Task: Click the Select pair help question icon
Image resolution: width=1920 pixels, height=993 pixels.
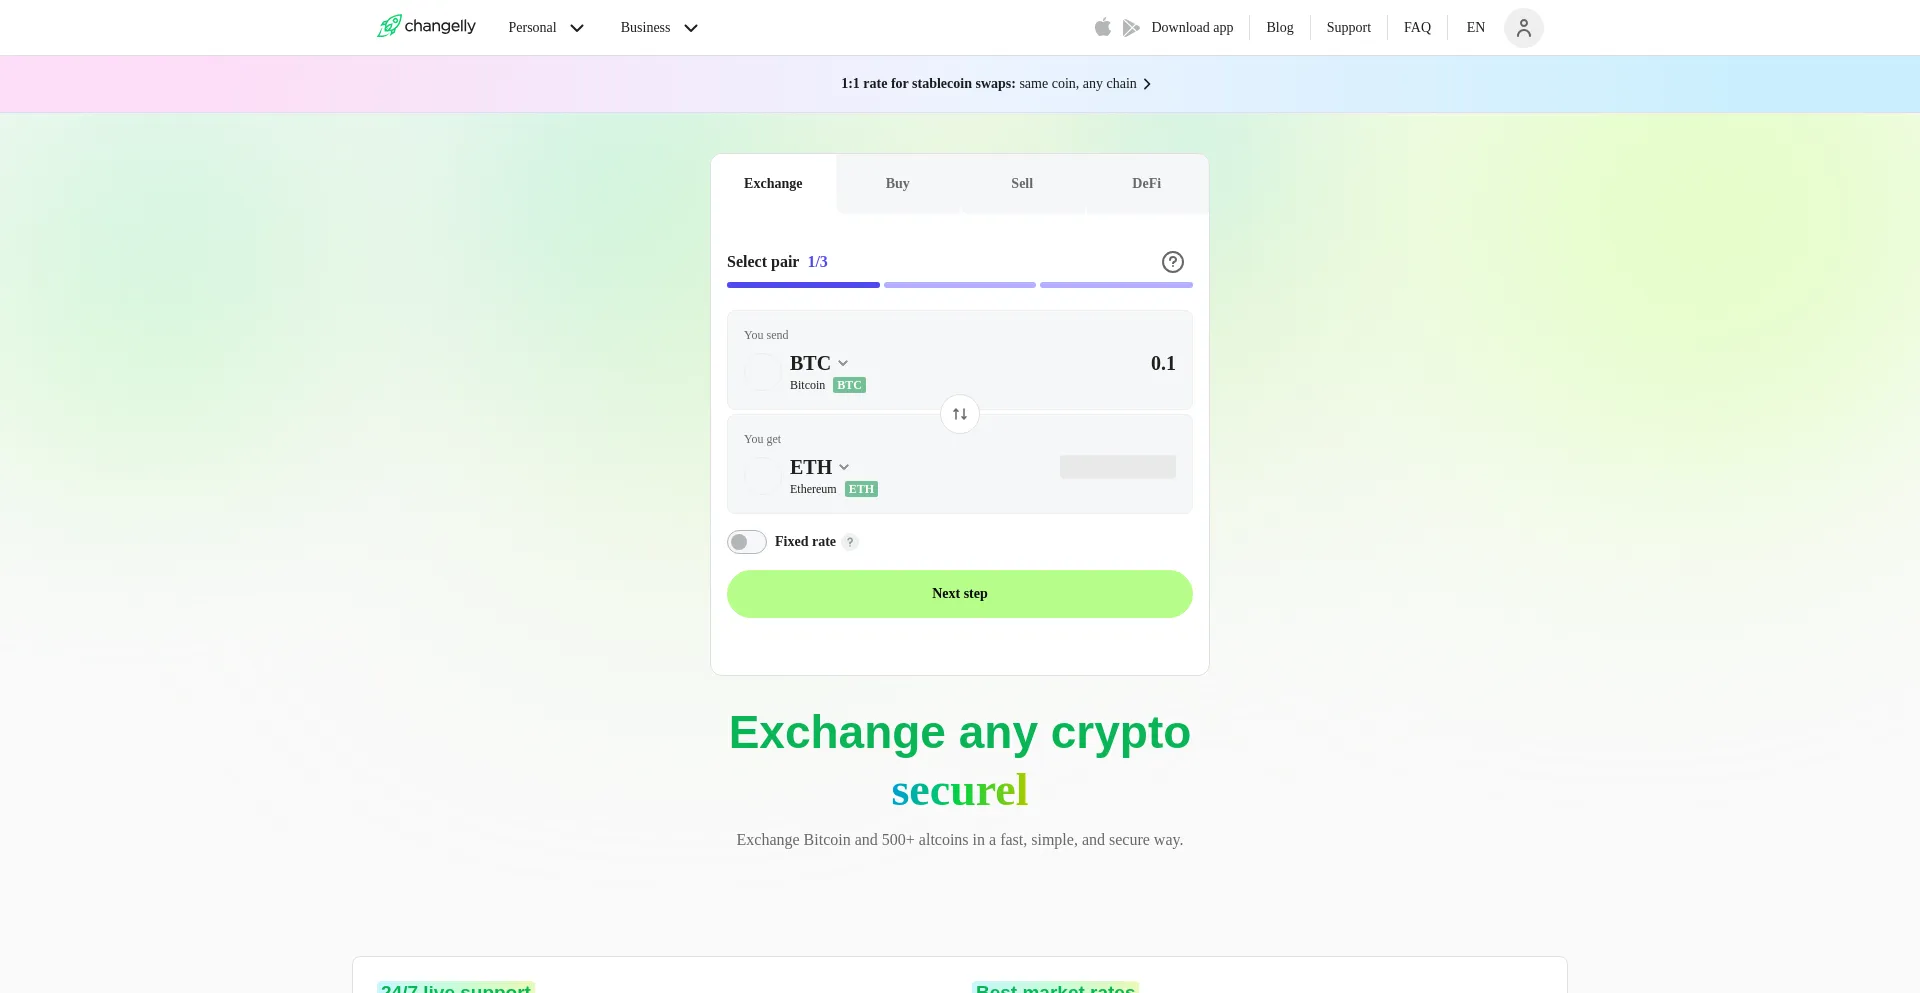Action: point(1173,262)
